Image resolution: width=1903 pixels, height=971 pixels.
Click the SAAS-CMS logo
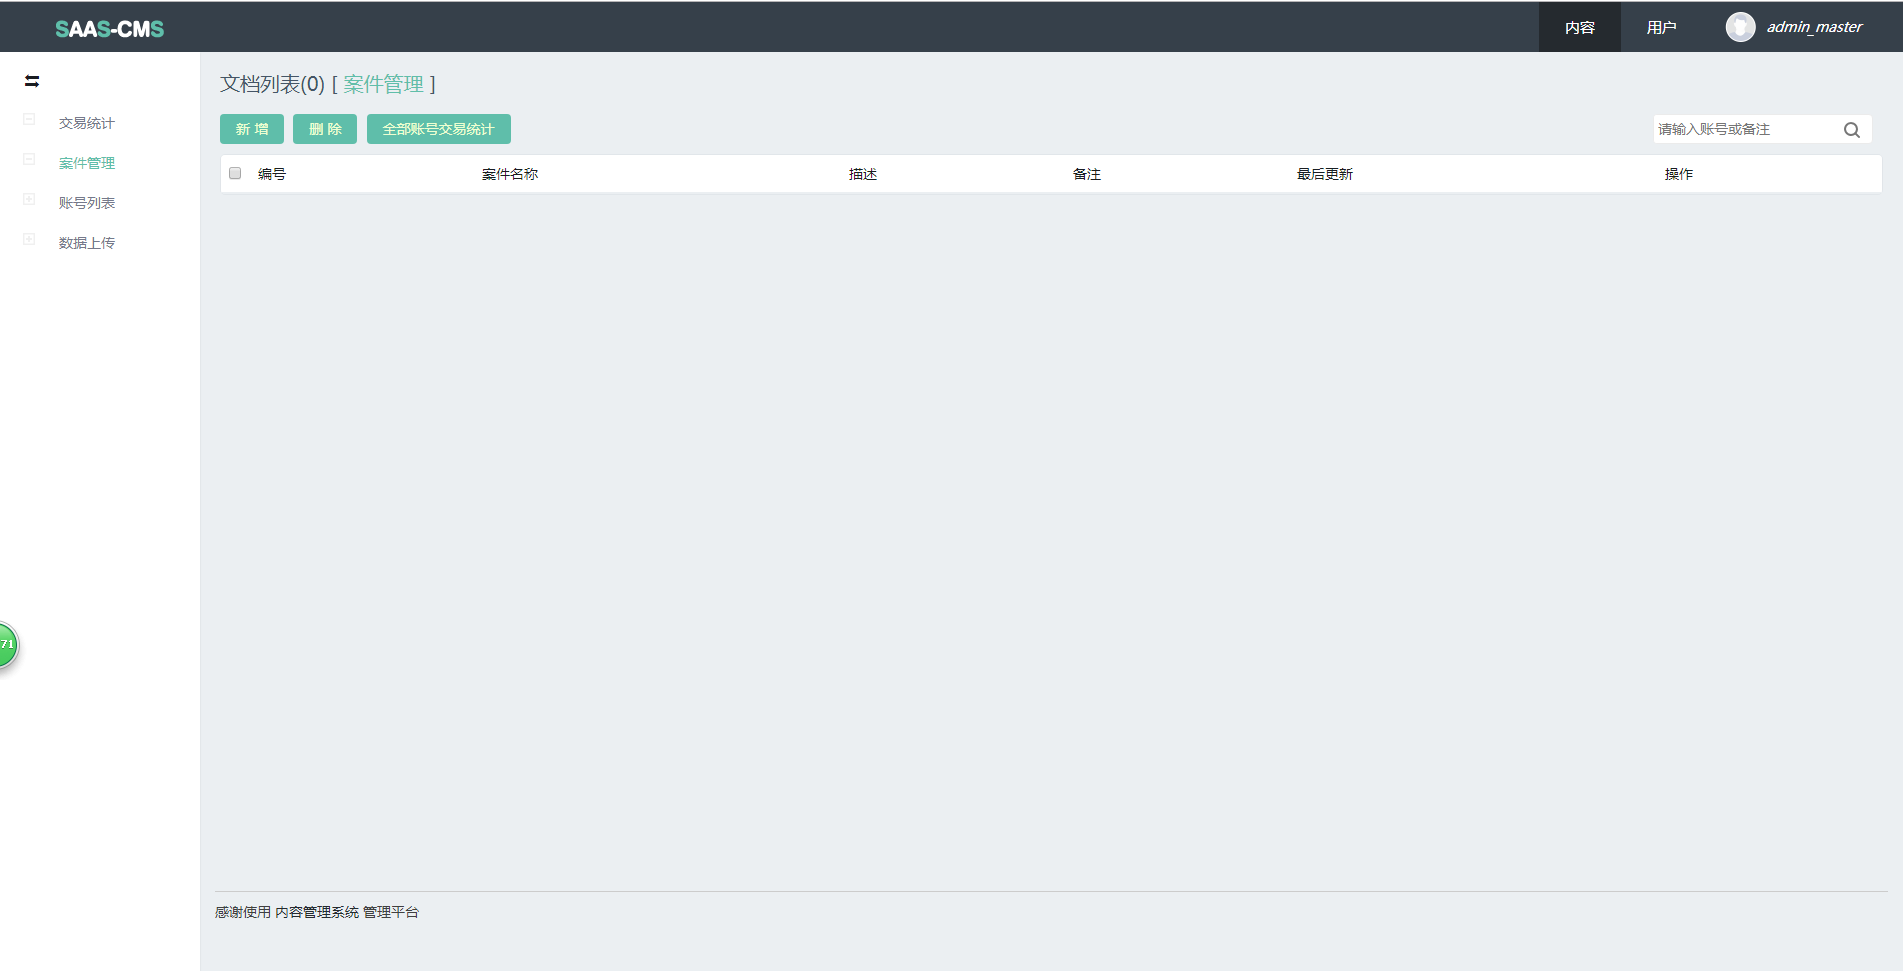click(x=109, y=29)
